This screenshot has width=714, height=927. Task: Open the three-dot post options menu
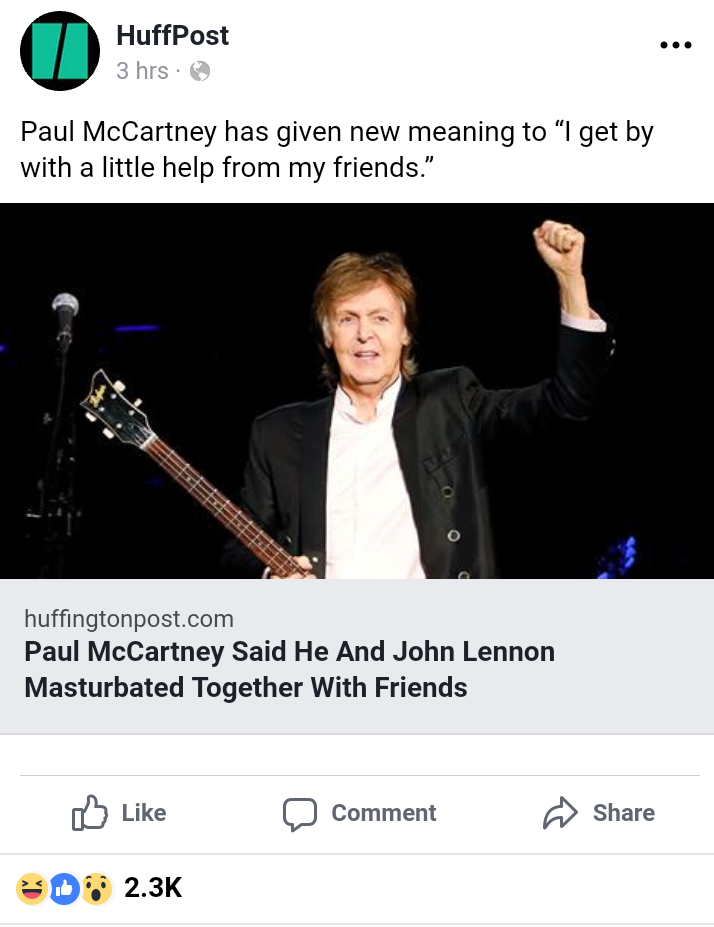tap(676, 45)
